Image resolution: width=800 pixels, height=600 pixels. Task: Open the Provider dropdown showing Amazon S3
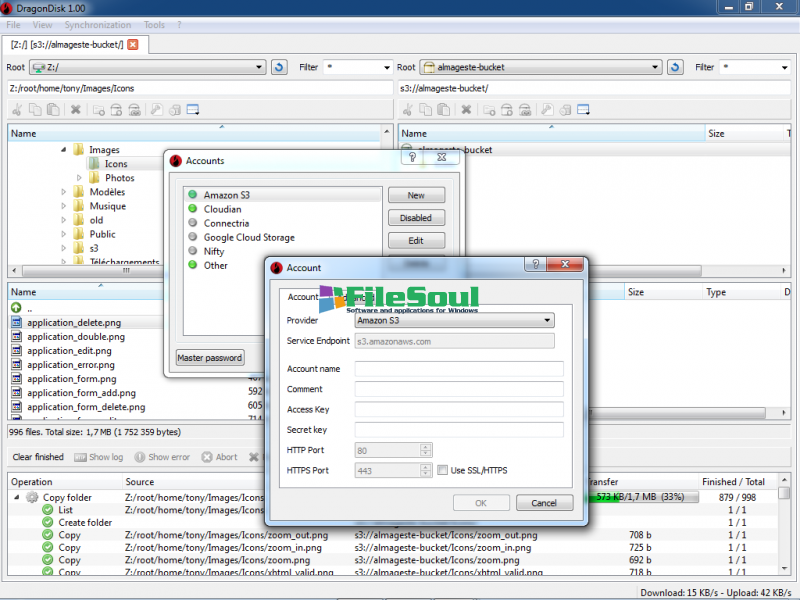455,320
